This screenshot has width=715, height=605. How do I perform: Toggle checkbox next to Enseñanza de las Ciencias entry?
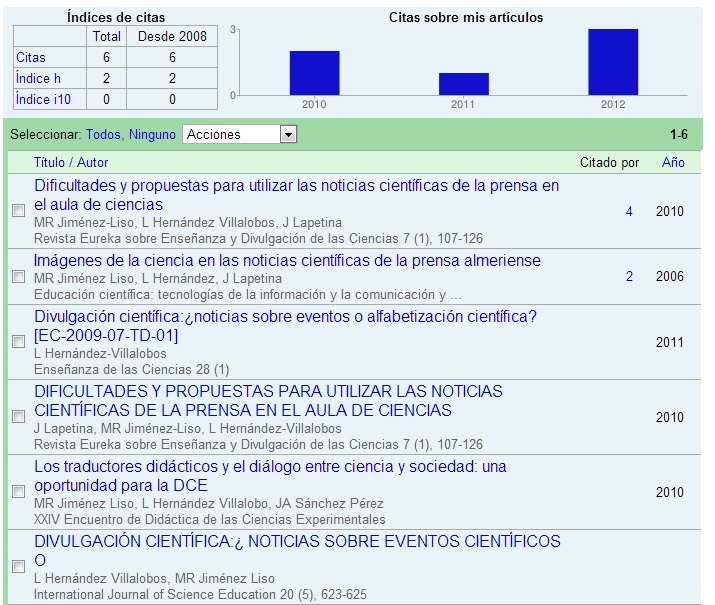pyautogui.click(x=18, y=342)
